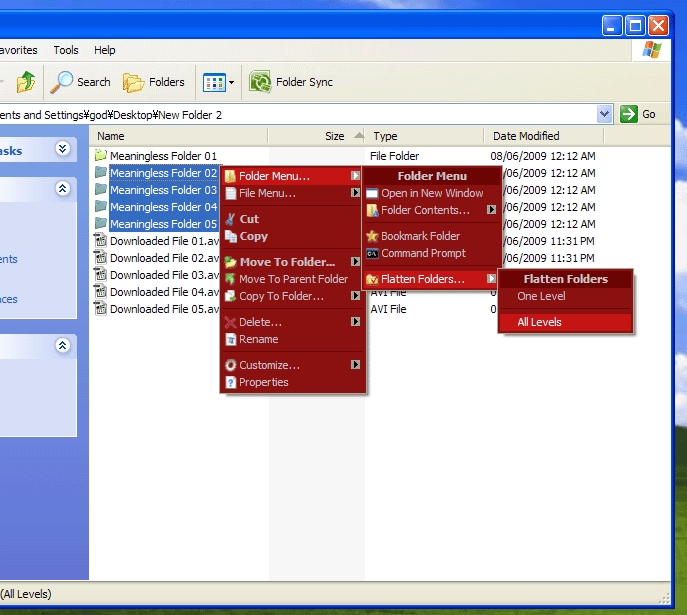Open the Views dropdown button

pos(218,82)
